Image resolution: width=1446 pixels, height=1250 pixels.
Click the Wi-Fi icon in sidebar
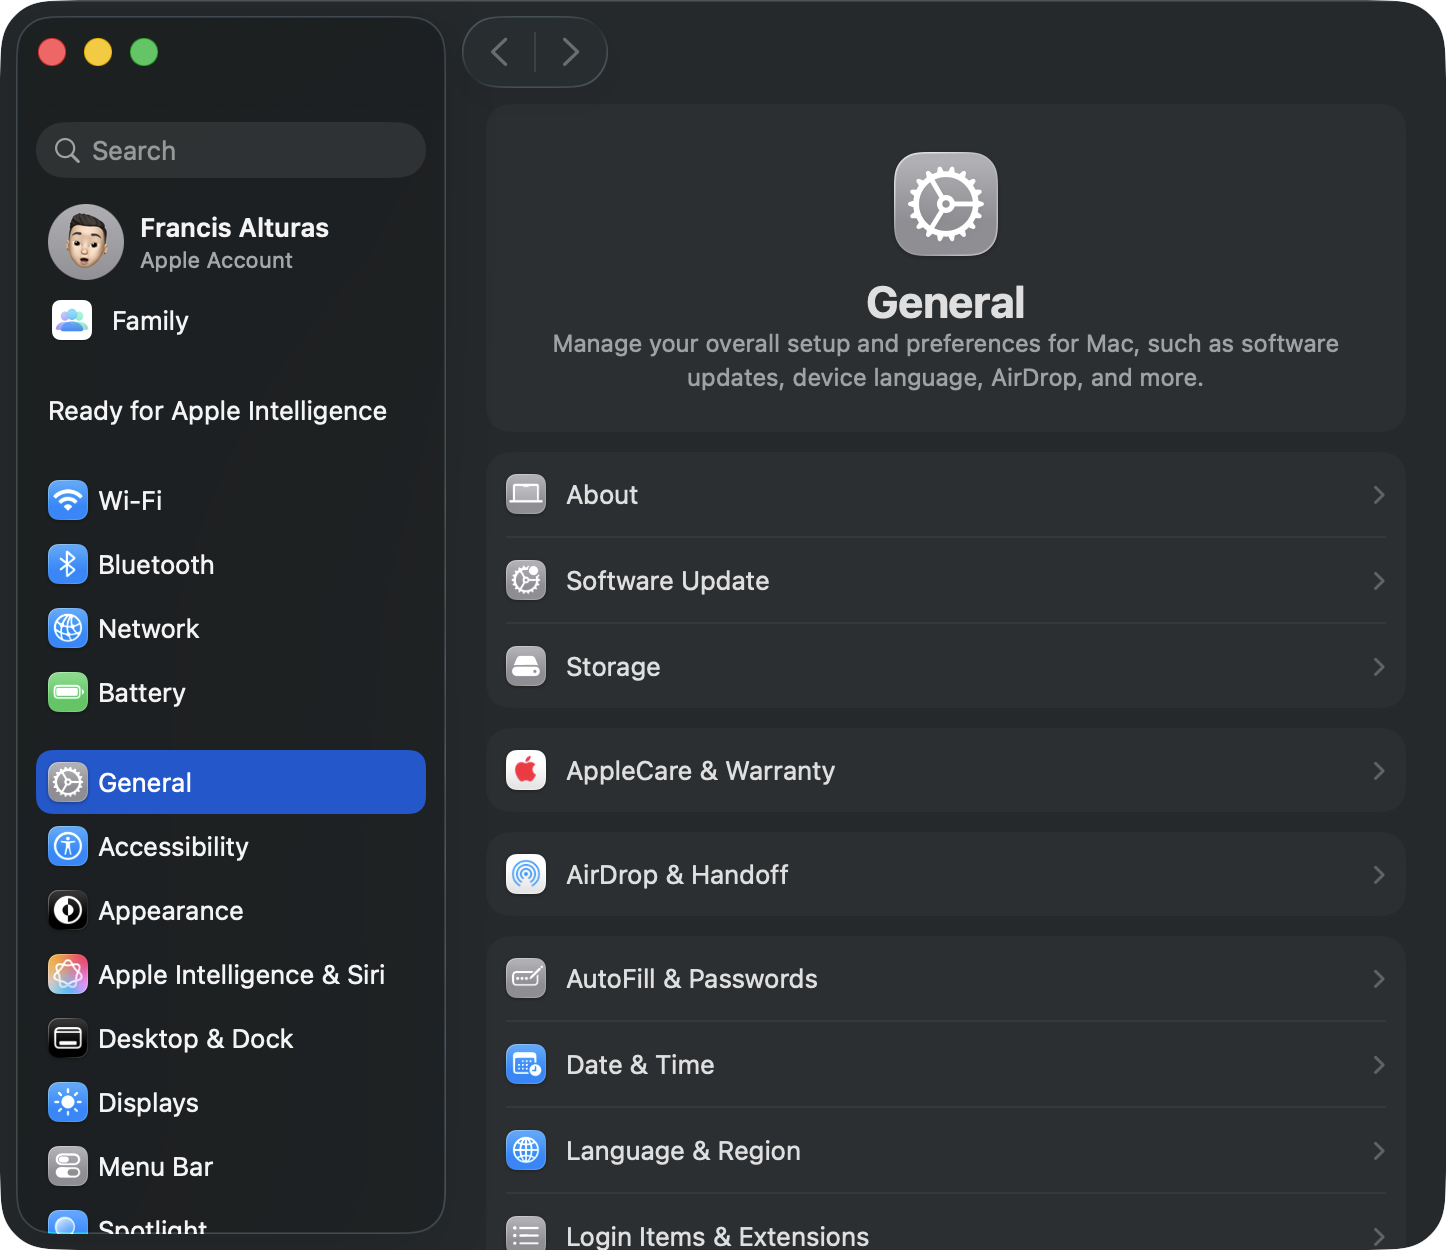[x=68, y=500]
